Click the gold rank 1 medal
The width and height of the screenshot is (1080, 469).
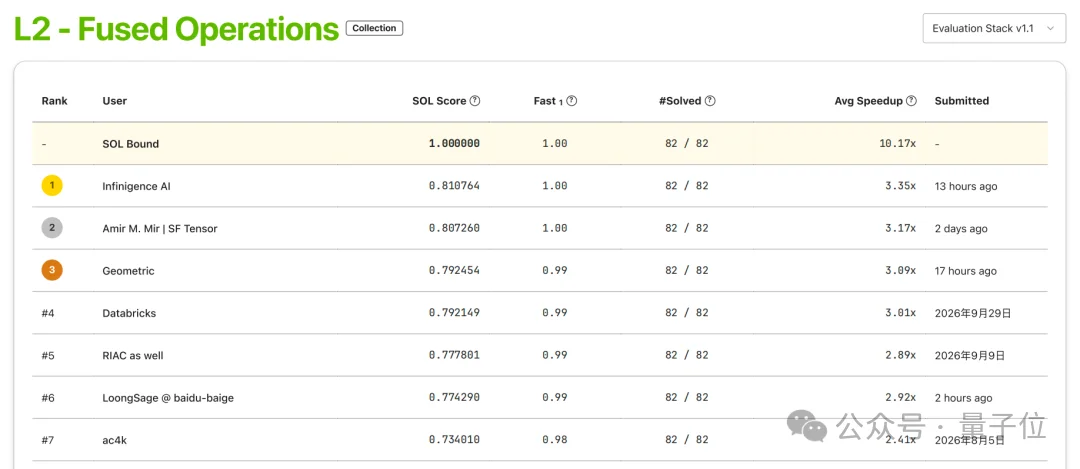point(52,186)
